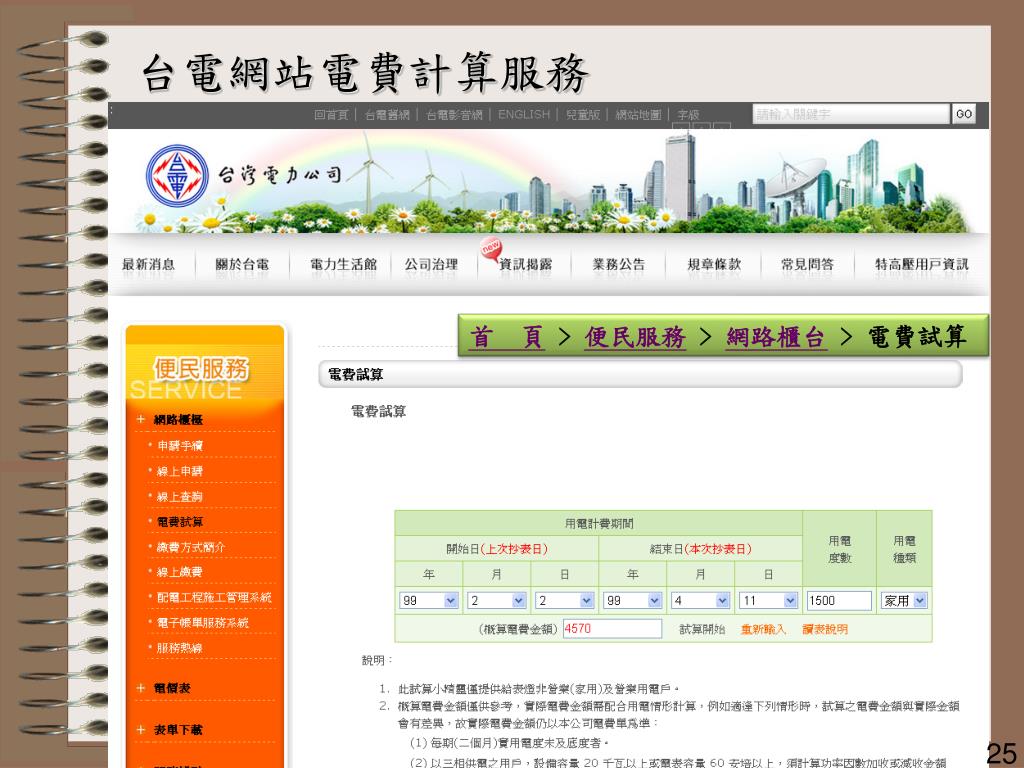Screen dimensions: 1024x768
Task: Open start date month dropdown
Action: click(497, 600)
